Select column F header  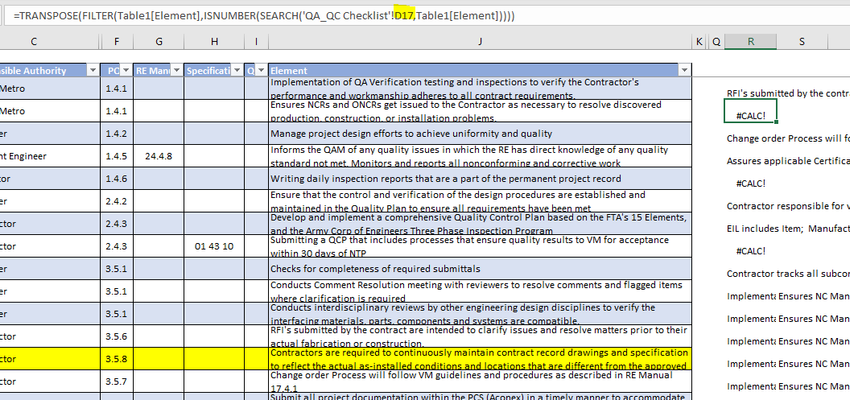[117, 41]
